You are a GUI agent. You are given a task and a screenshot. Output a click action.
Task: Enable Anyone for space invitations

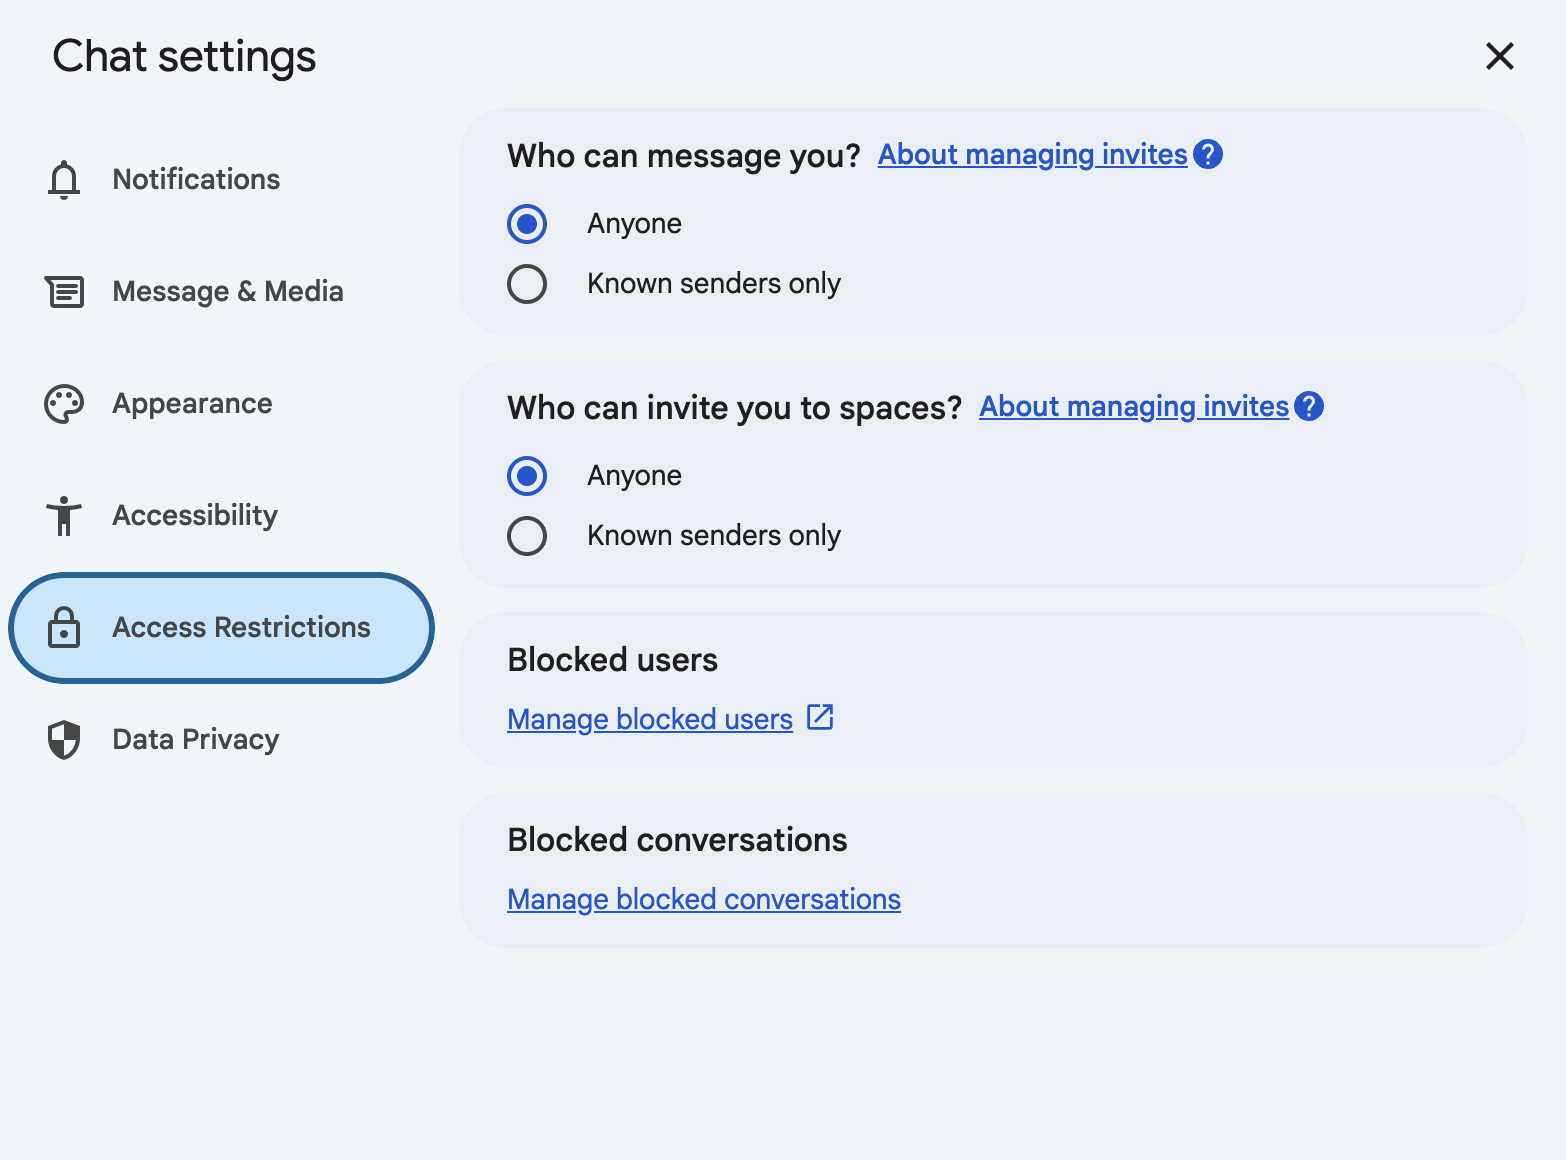click(527, 475)
